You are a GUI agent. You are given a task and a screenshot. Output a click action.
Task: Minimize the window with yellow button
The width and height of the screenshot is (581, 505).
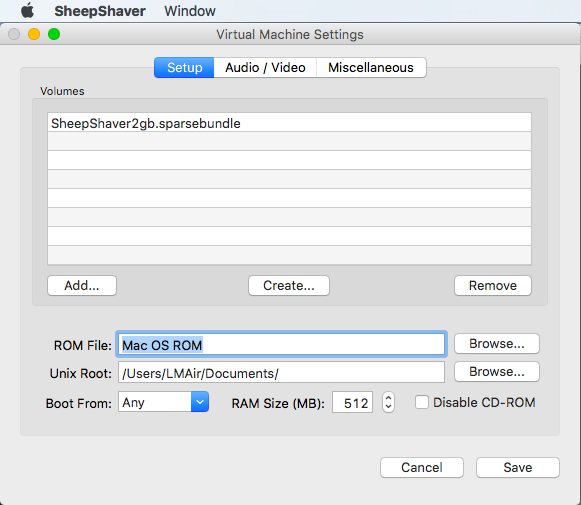click(x=34, y=34)
